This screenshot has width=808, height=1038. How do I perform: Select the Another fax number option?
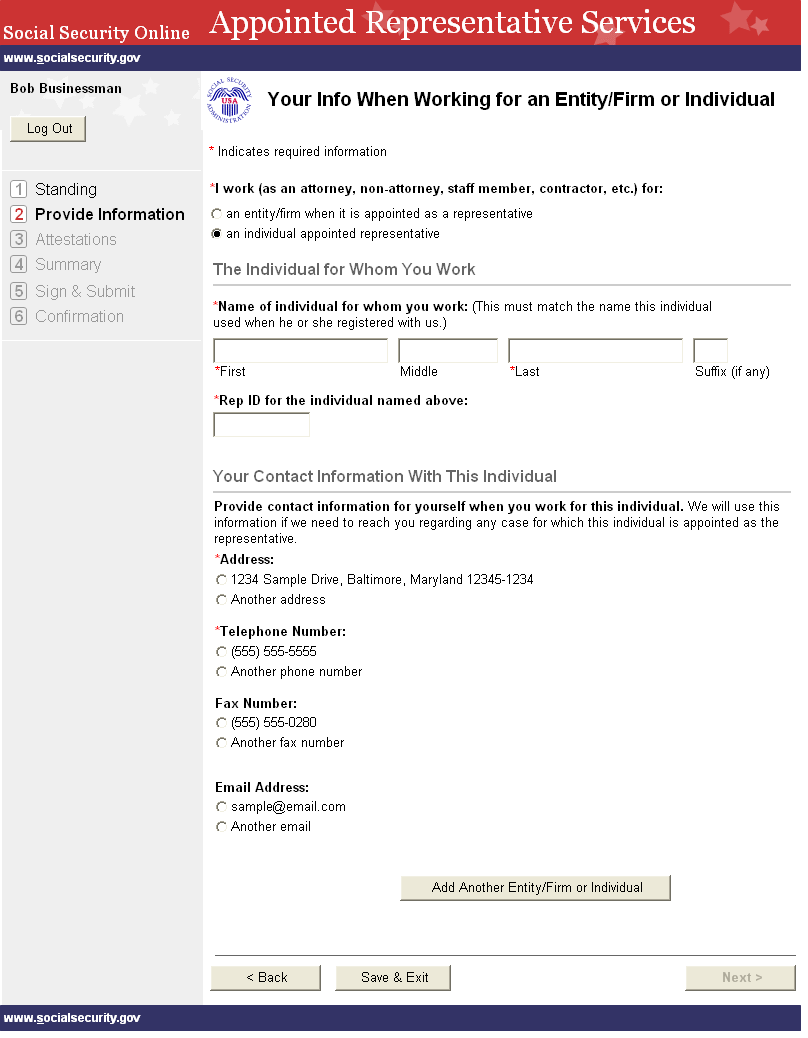(221, 743)
